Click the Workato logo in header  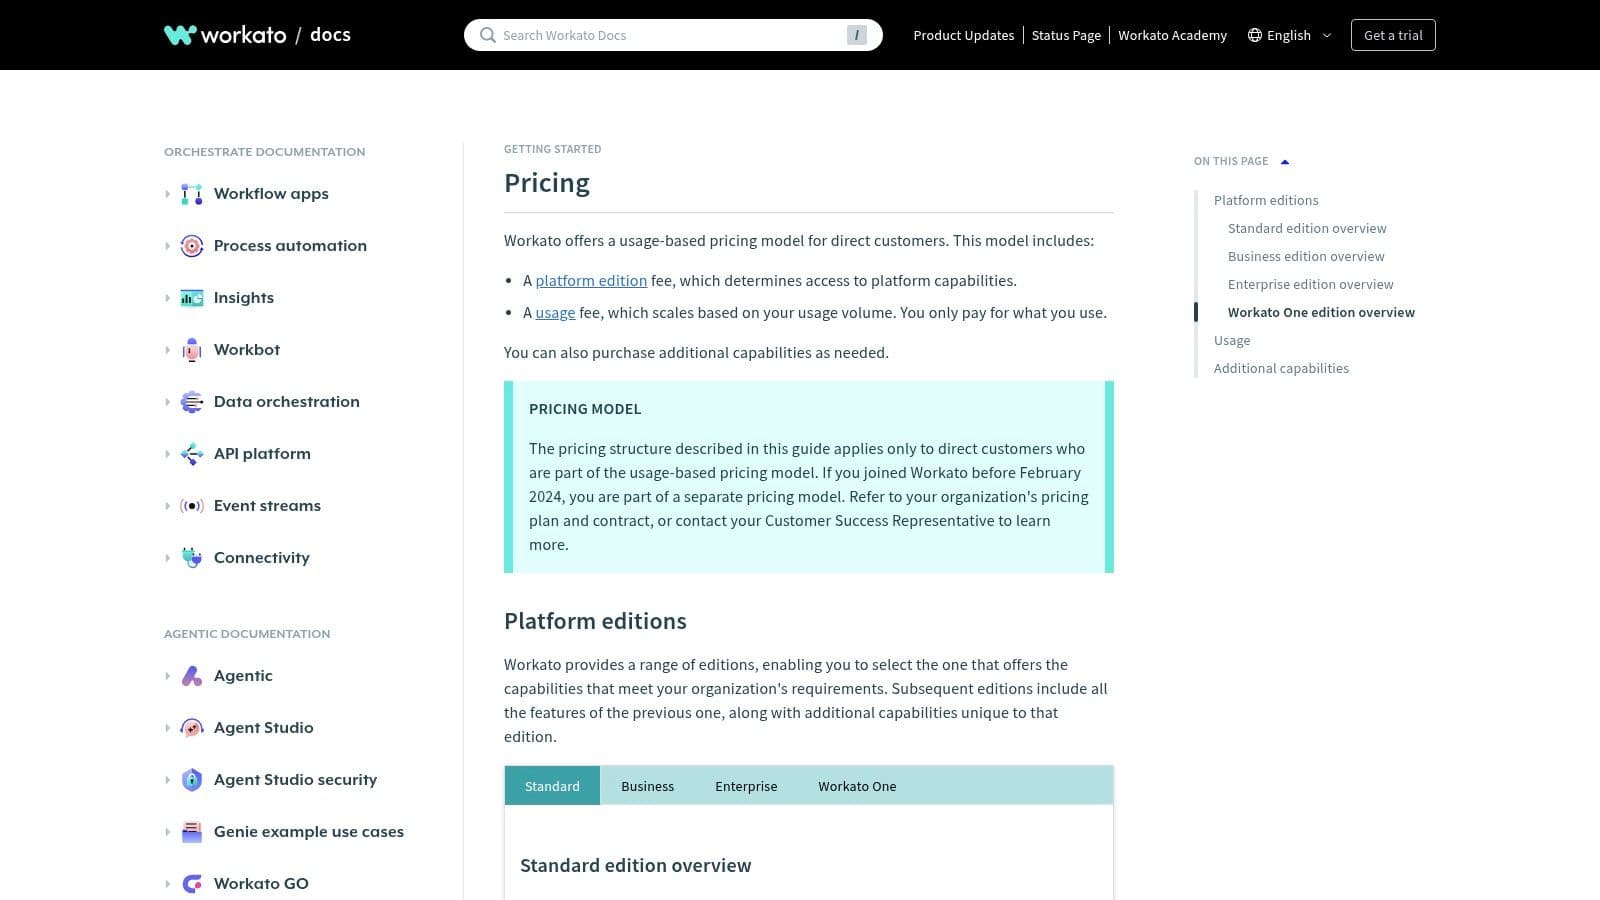[225, 34]
